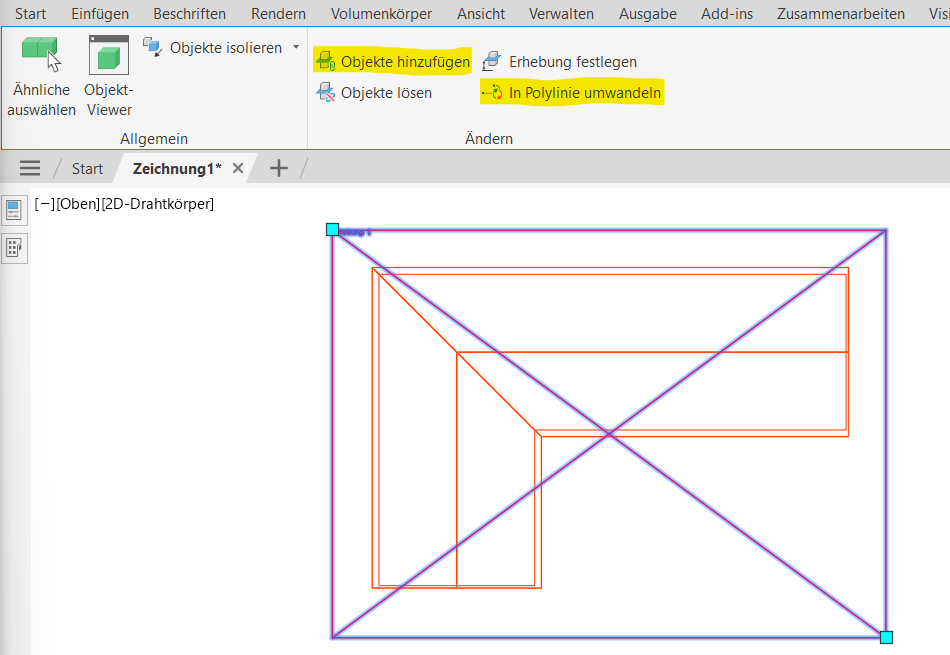Click In Polylinie umwandeln
This screenshot has height=655, width=950.
coord(584,93)
